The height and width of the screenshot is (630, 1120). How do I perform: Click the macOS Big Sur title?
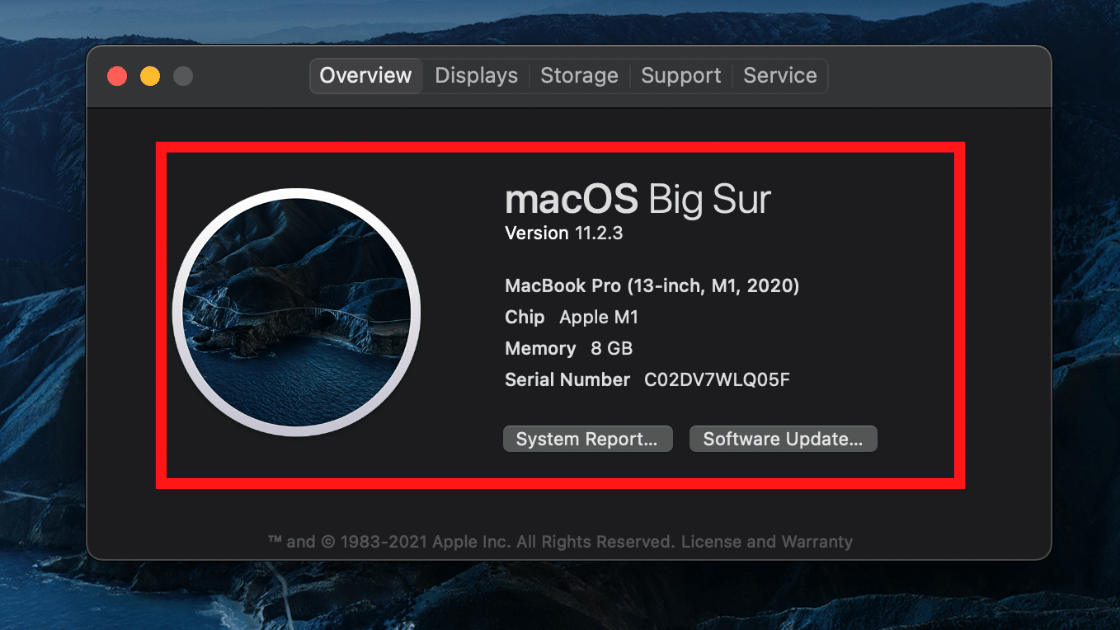(x=638, y=199)
